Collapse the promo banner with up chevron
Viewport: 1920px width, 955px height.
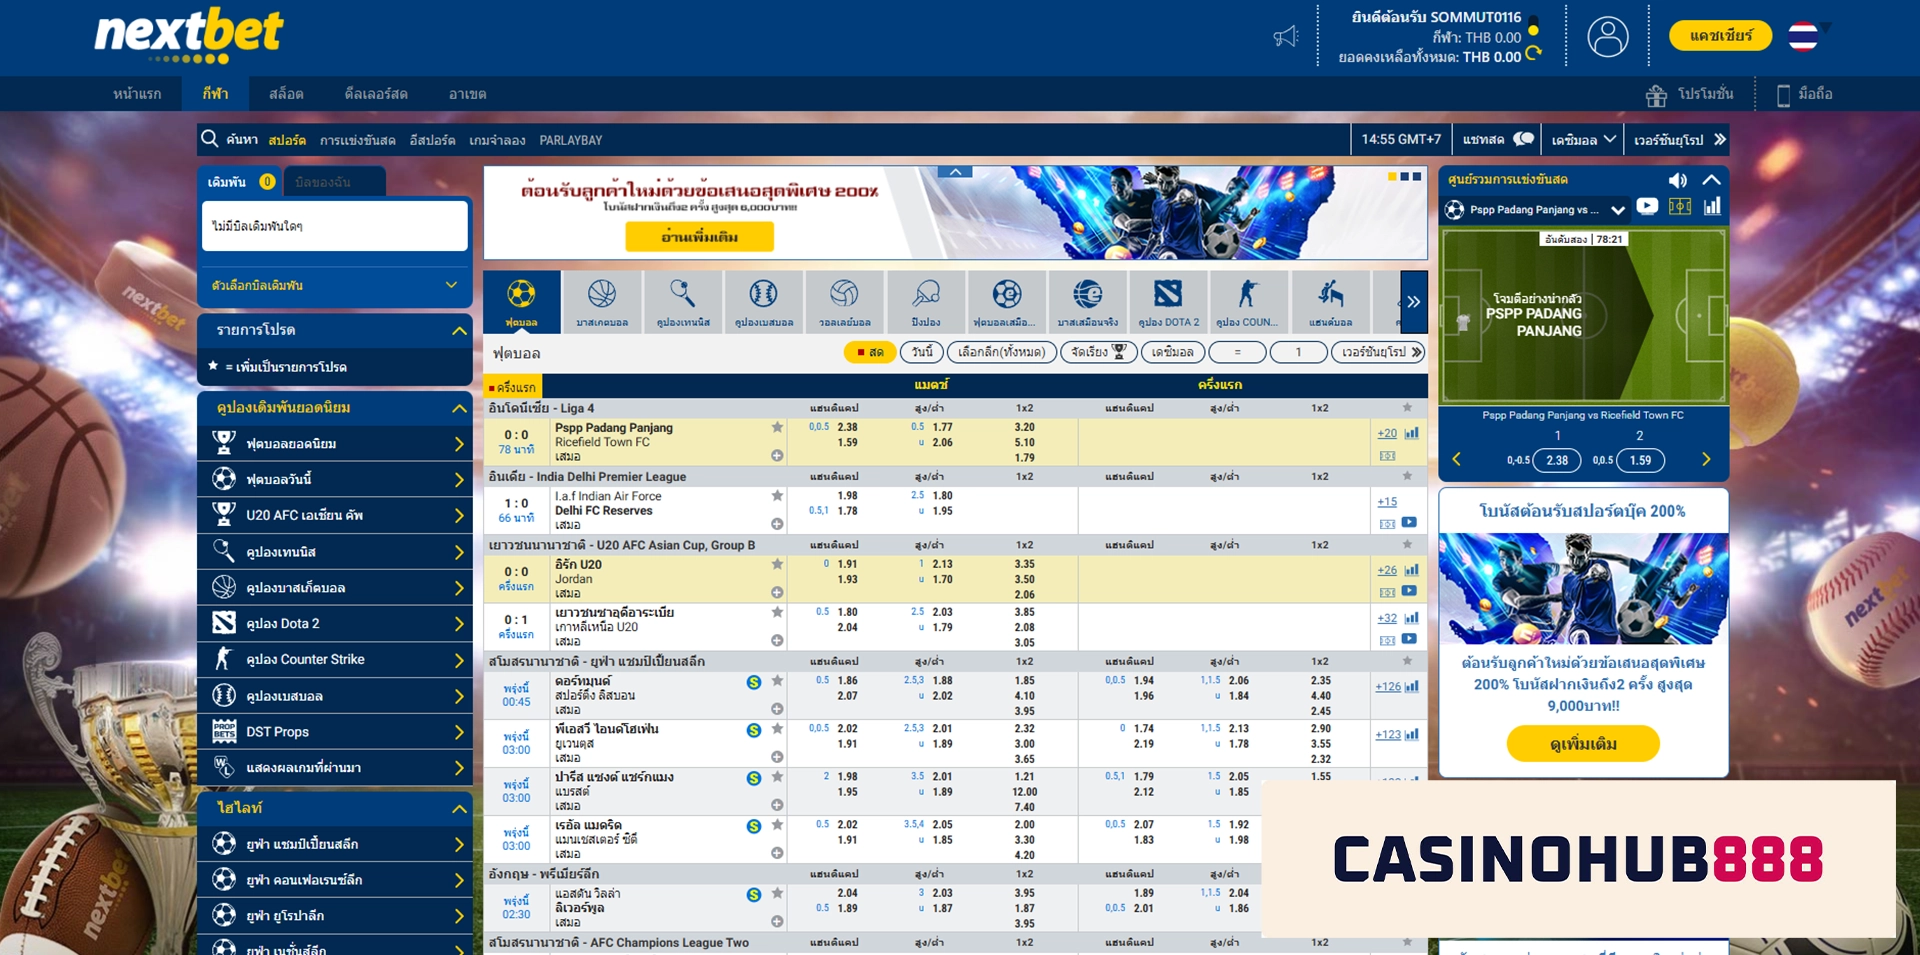955,172
